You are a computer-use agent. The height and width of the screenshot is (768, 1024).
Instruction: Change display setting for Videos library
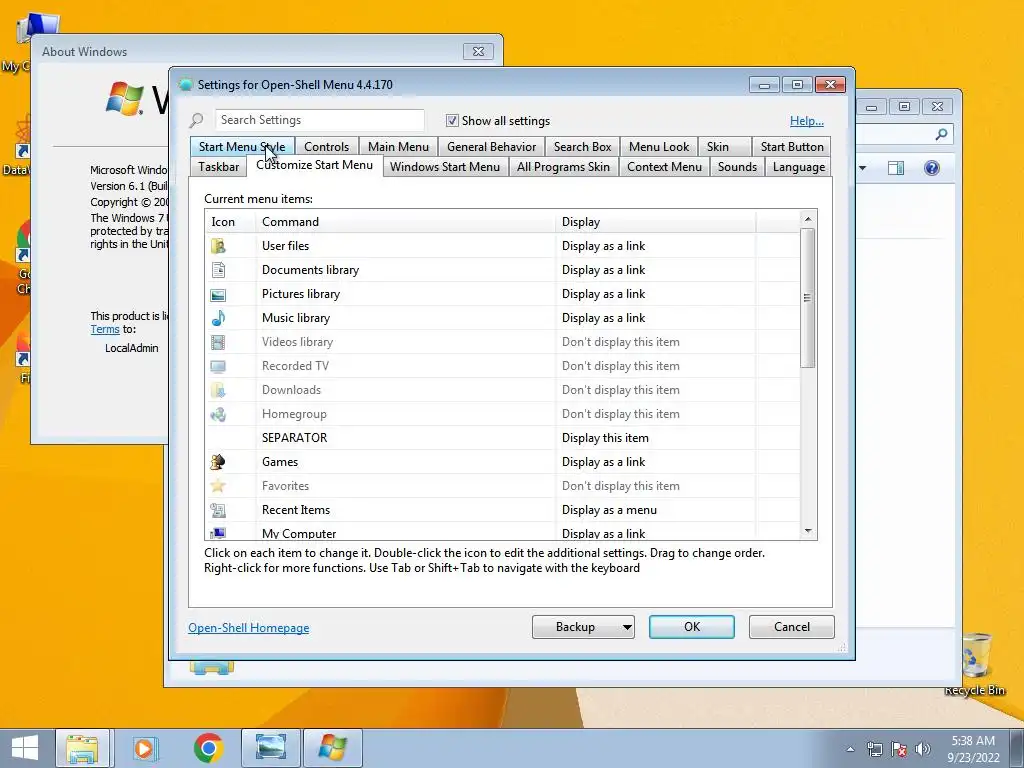[x=656, y=342]
